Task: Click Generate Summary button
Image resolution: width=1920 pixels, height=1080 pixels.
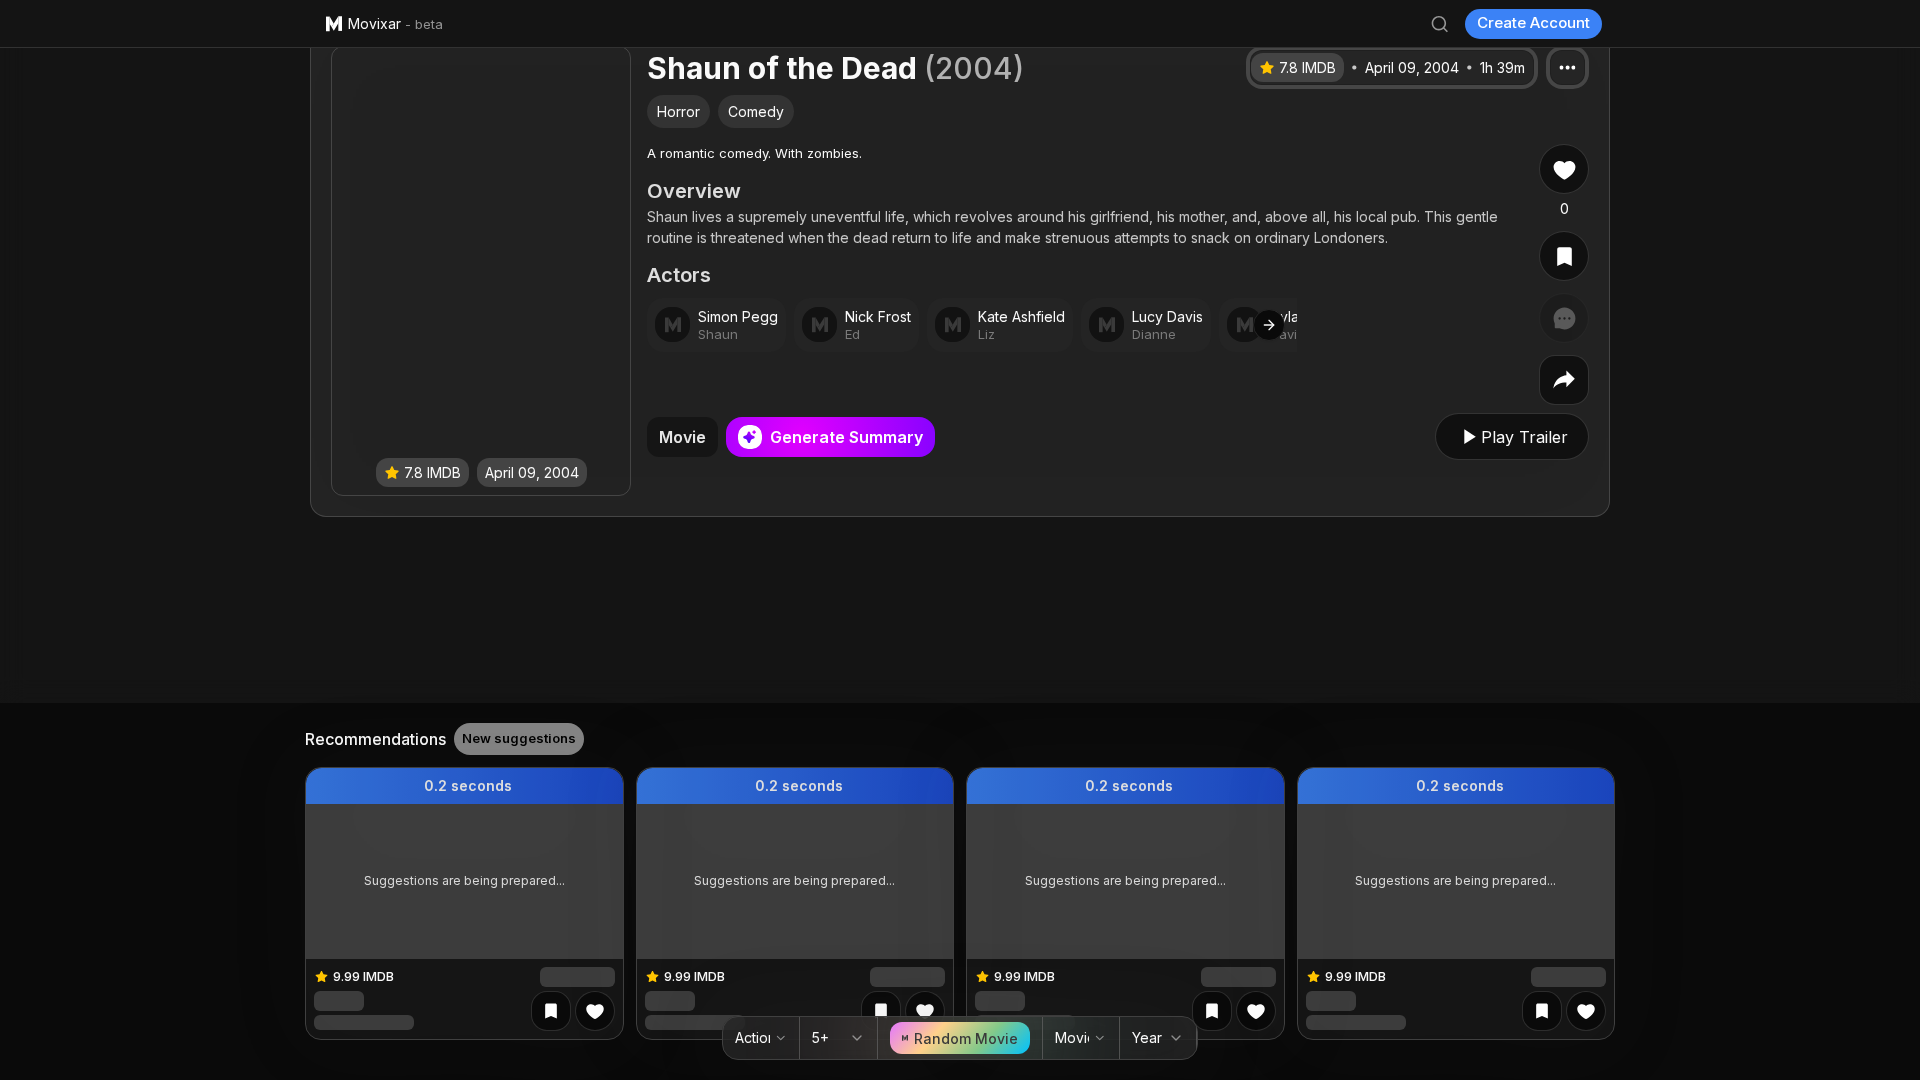Action: pos(830,437)
